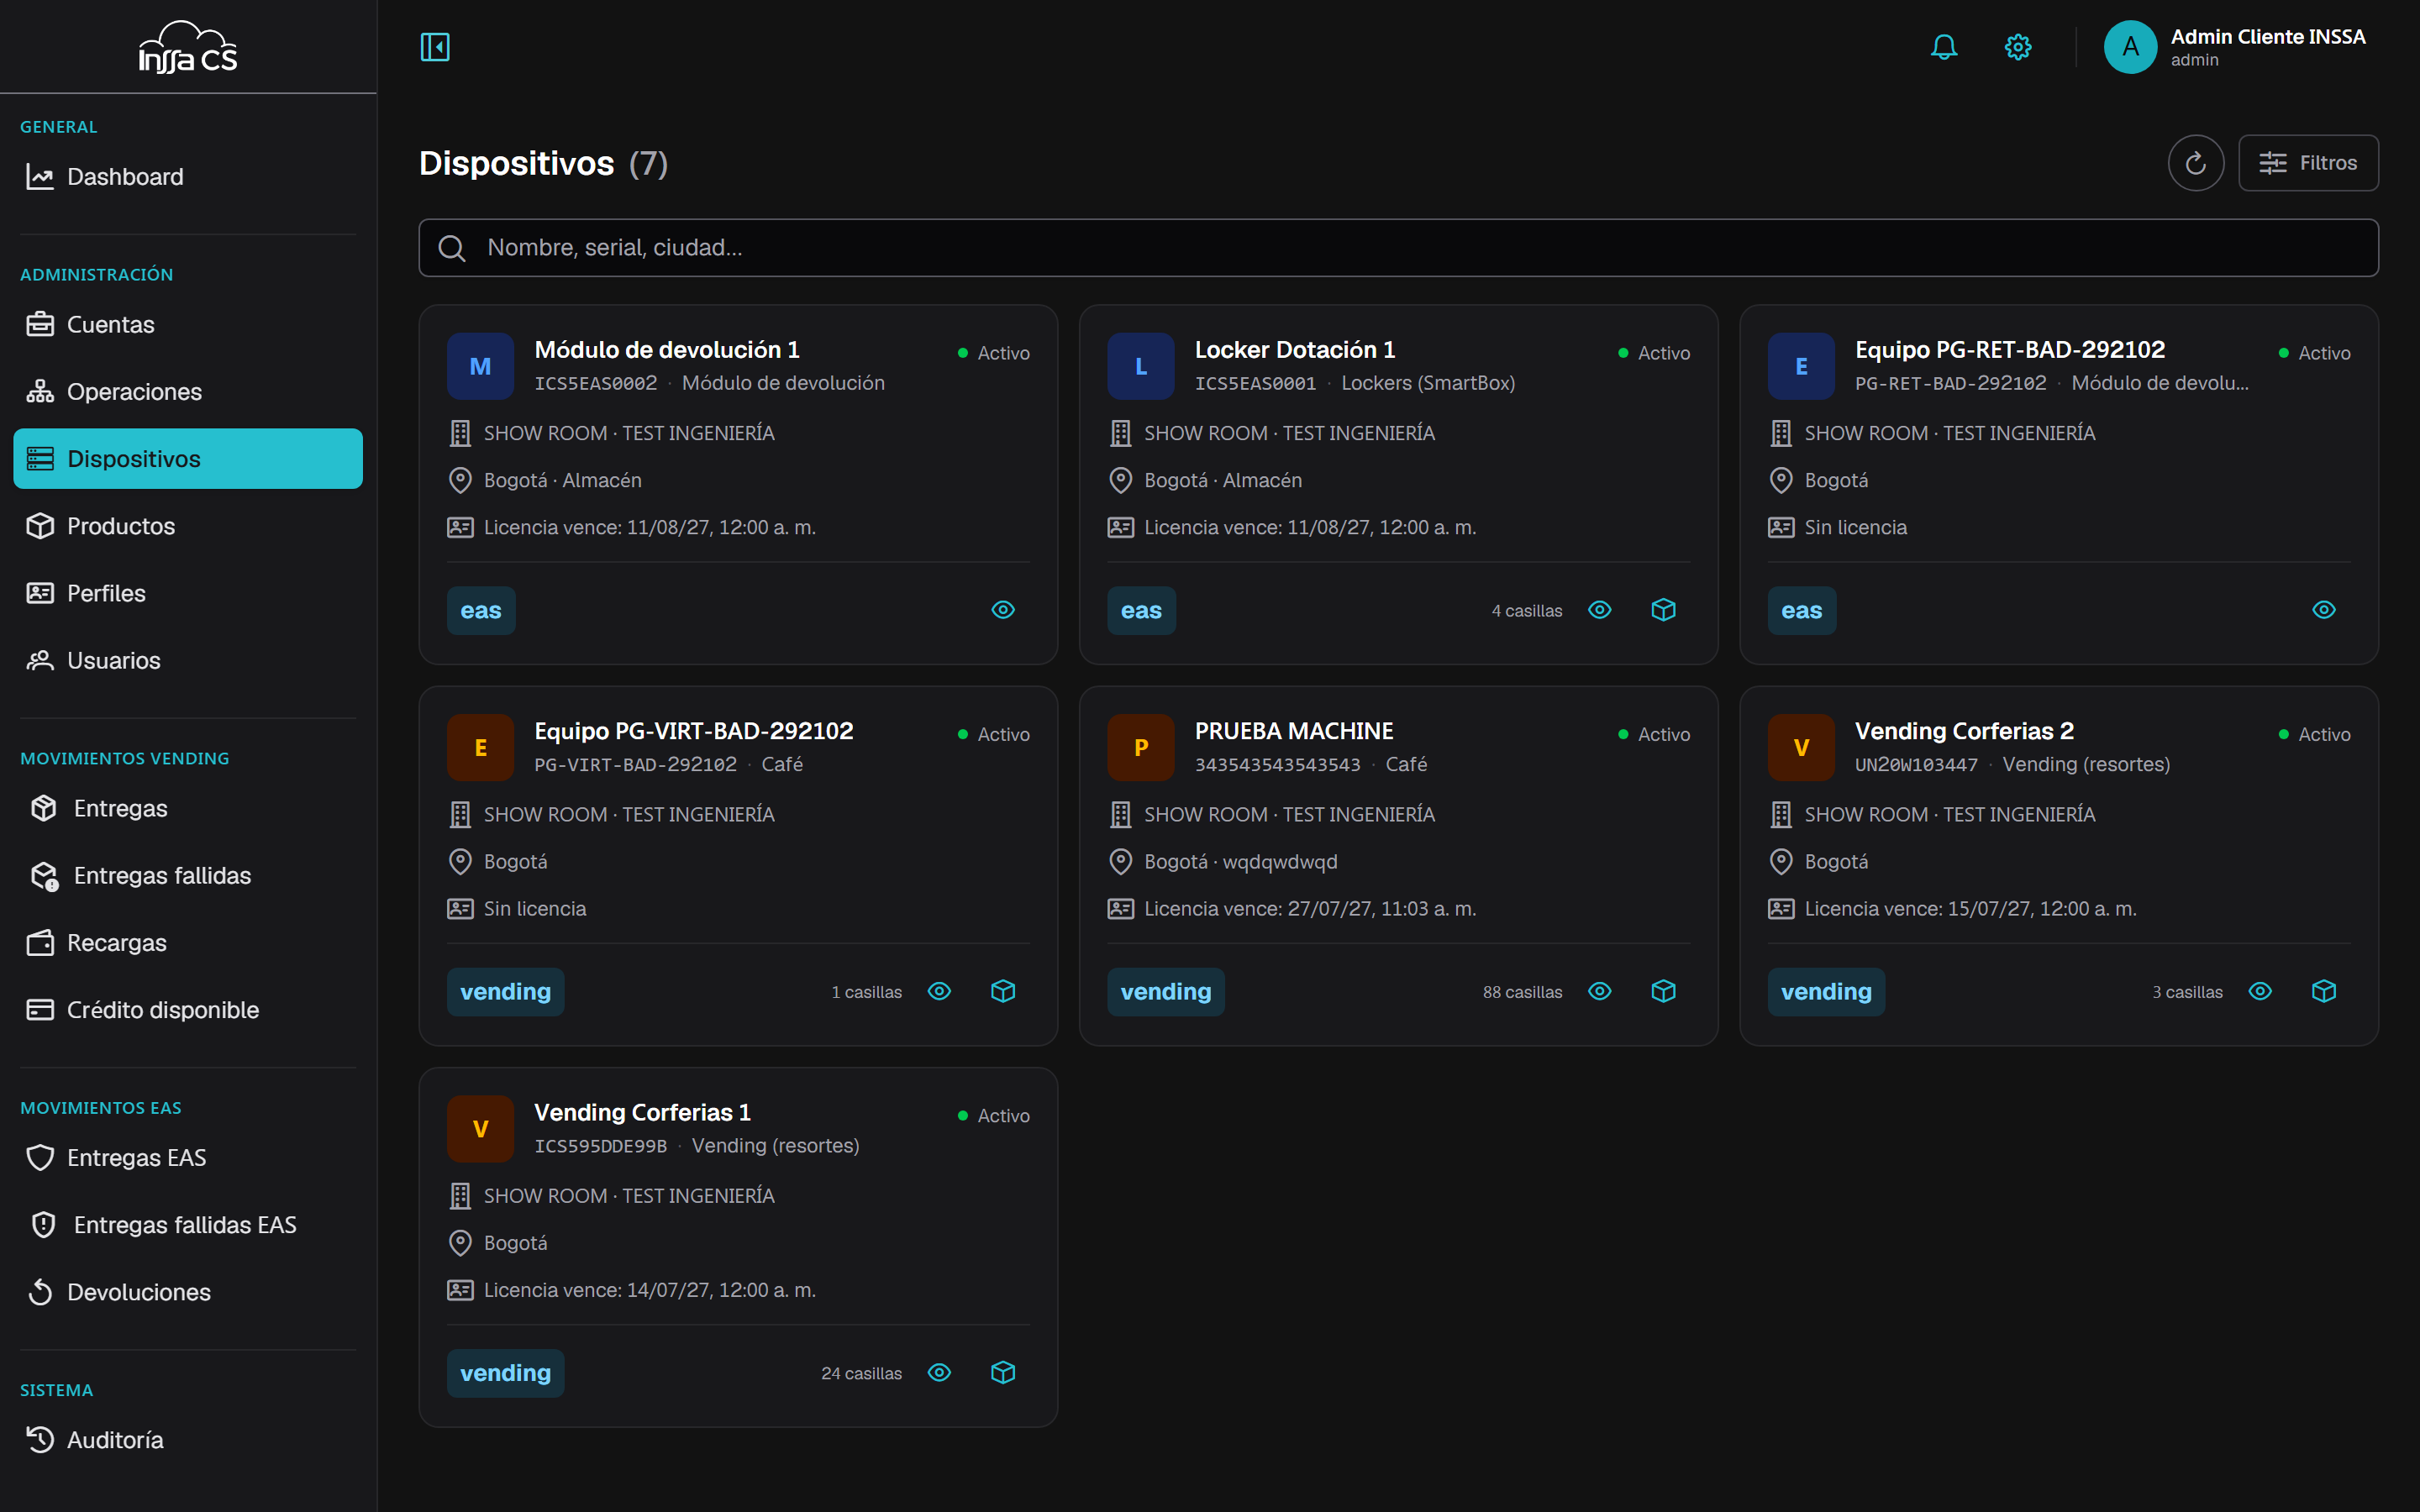Open Vending Corferias 1 title
This screenshot has width=2420, height=1512.
click(x=642, y=1112)
